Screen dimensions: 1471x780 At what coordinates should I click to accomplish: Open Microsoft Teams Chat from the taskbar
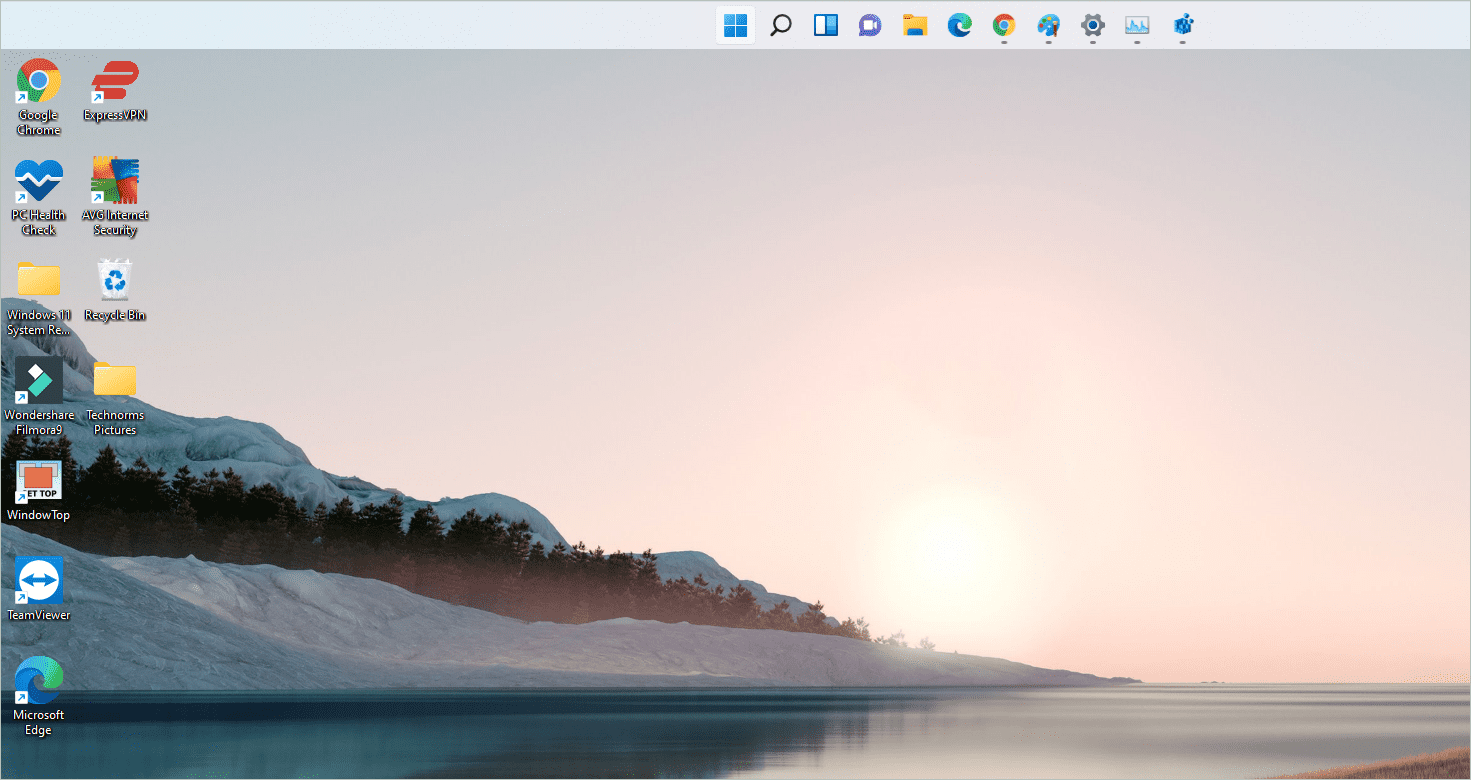click(x=869, y=25)
